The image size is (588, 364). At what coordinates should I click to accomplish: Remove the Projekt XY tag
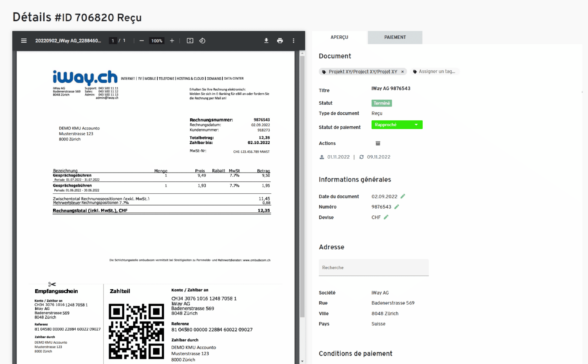[x=402, y=71]
